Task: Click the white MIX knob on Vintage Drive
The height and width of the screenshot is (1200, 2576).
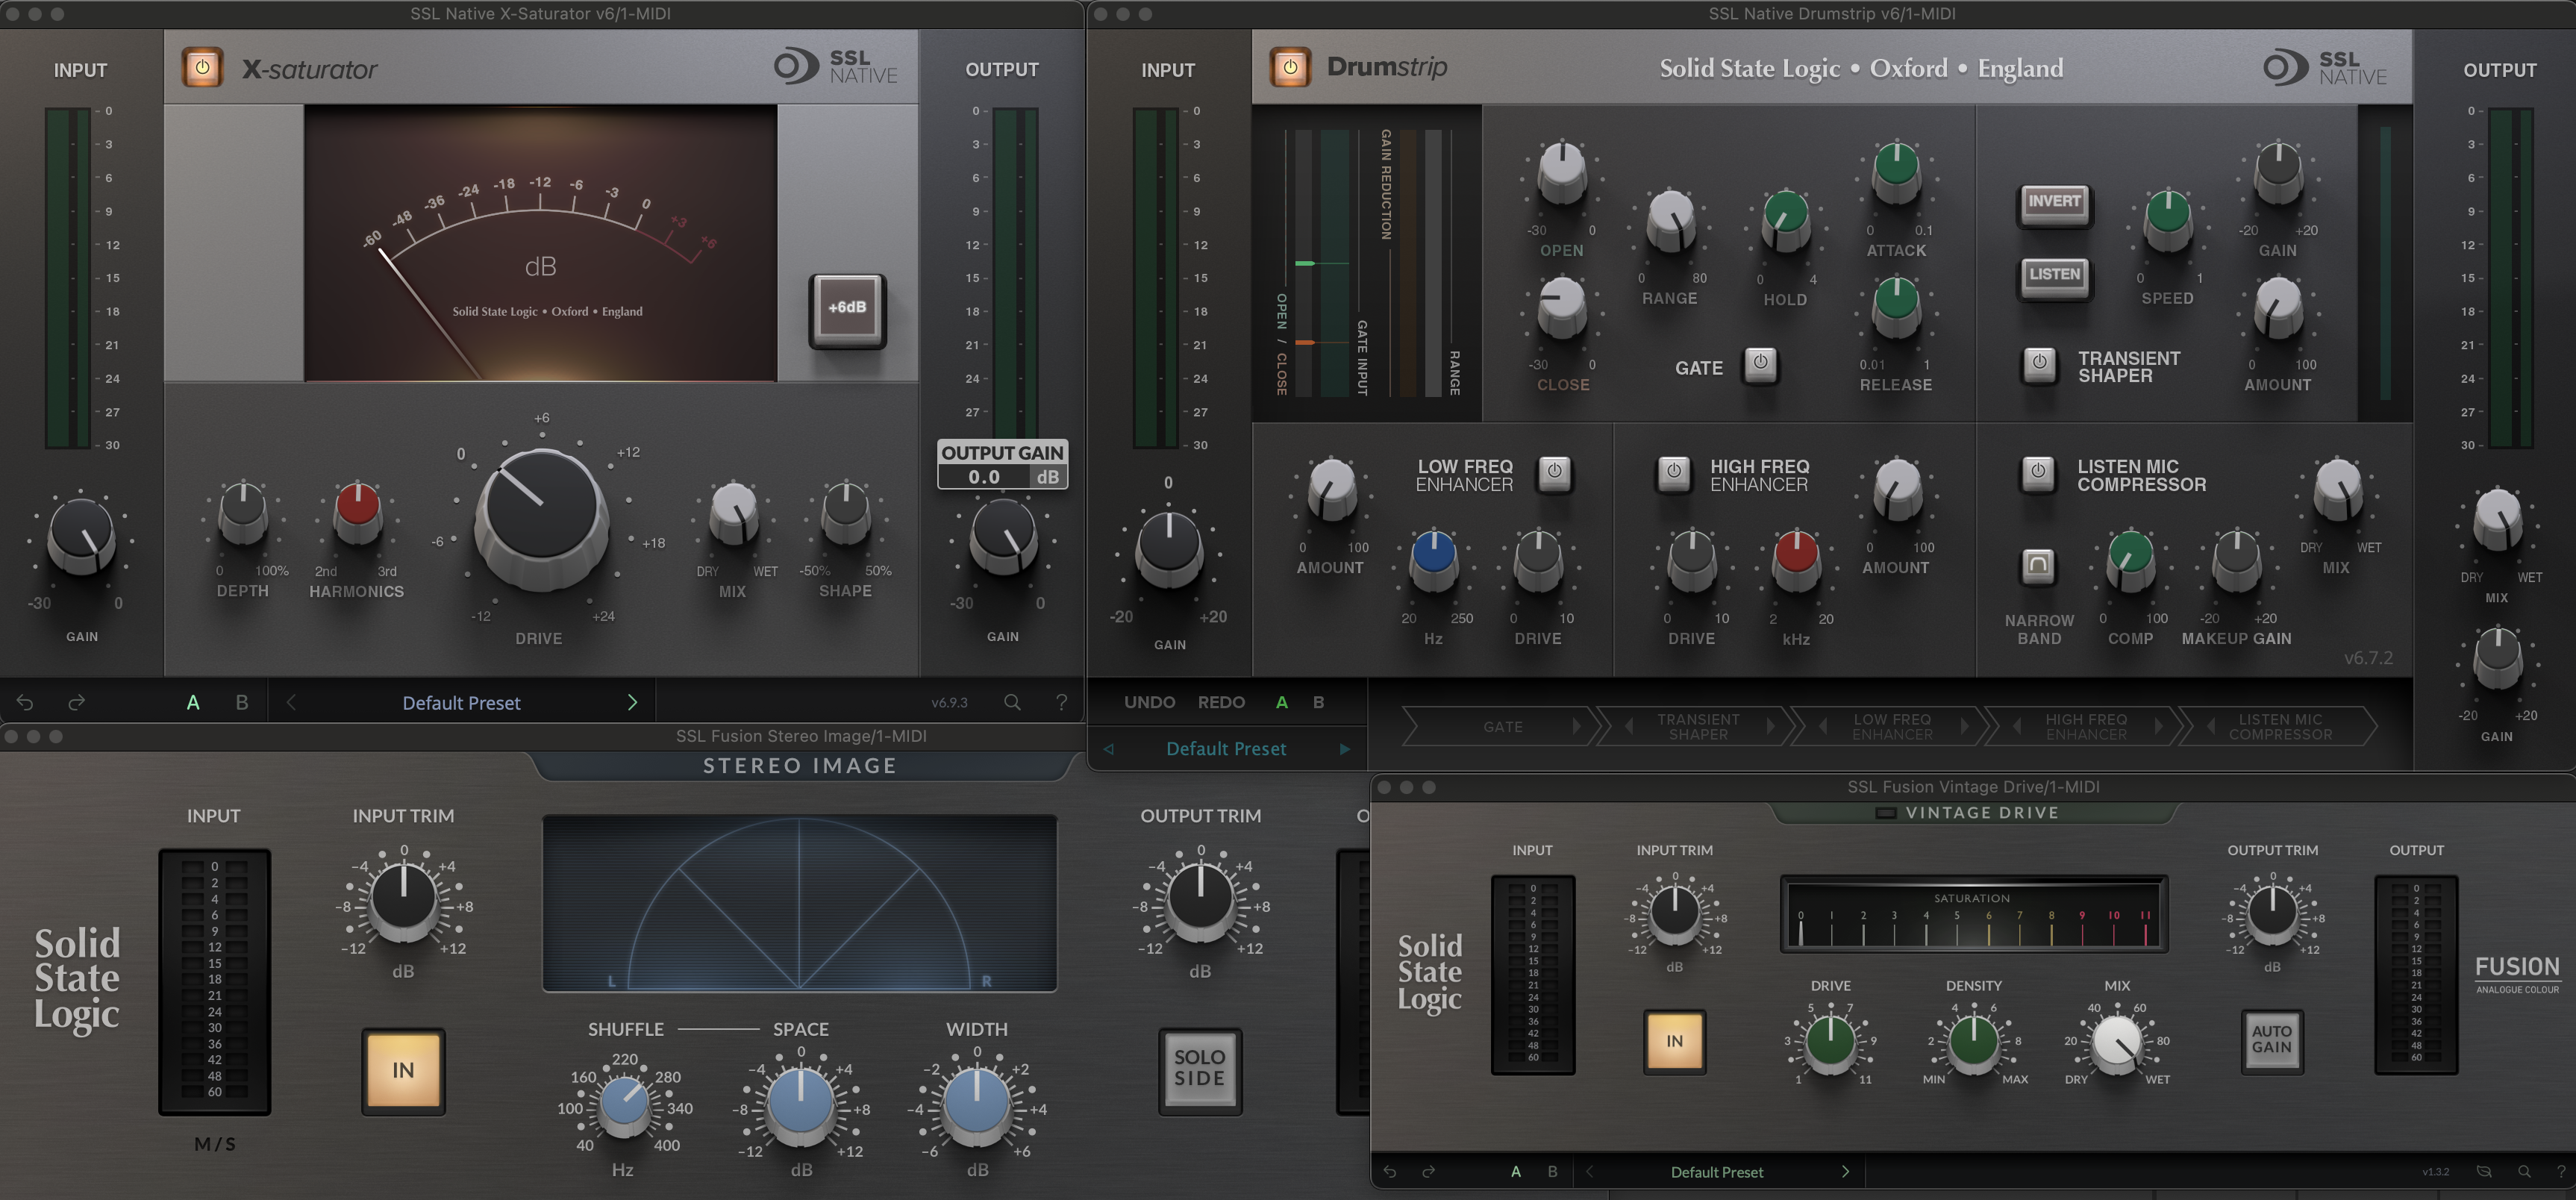Action: (2116, 1044)
